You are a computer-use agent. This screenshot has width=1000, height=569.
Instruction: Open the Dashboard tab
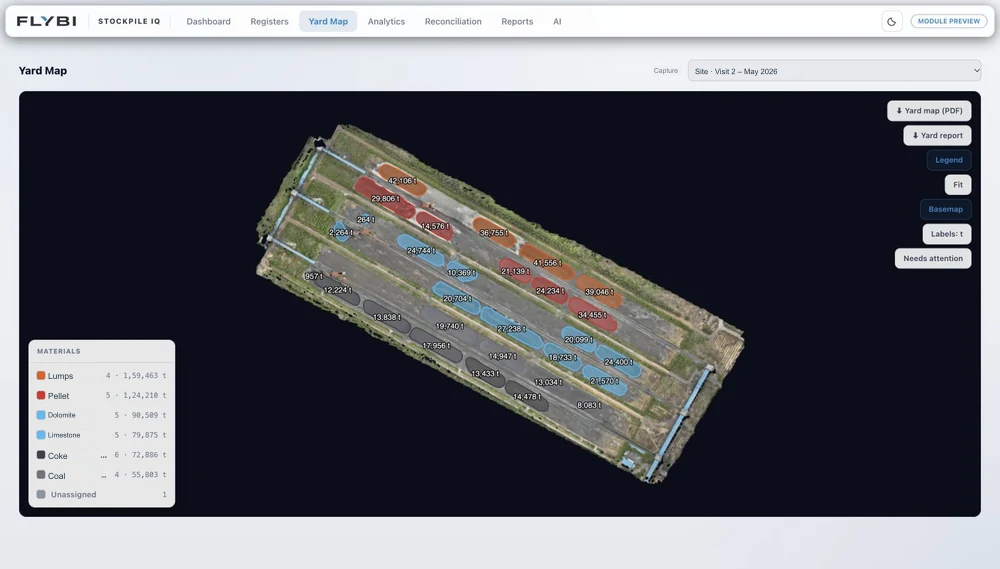pyautogui.click(x=209, y=21)
